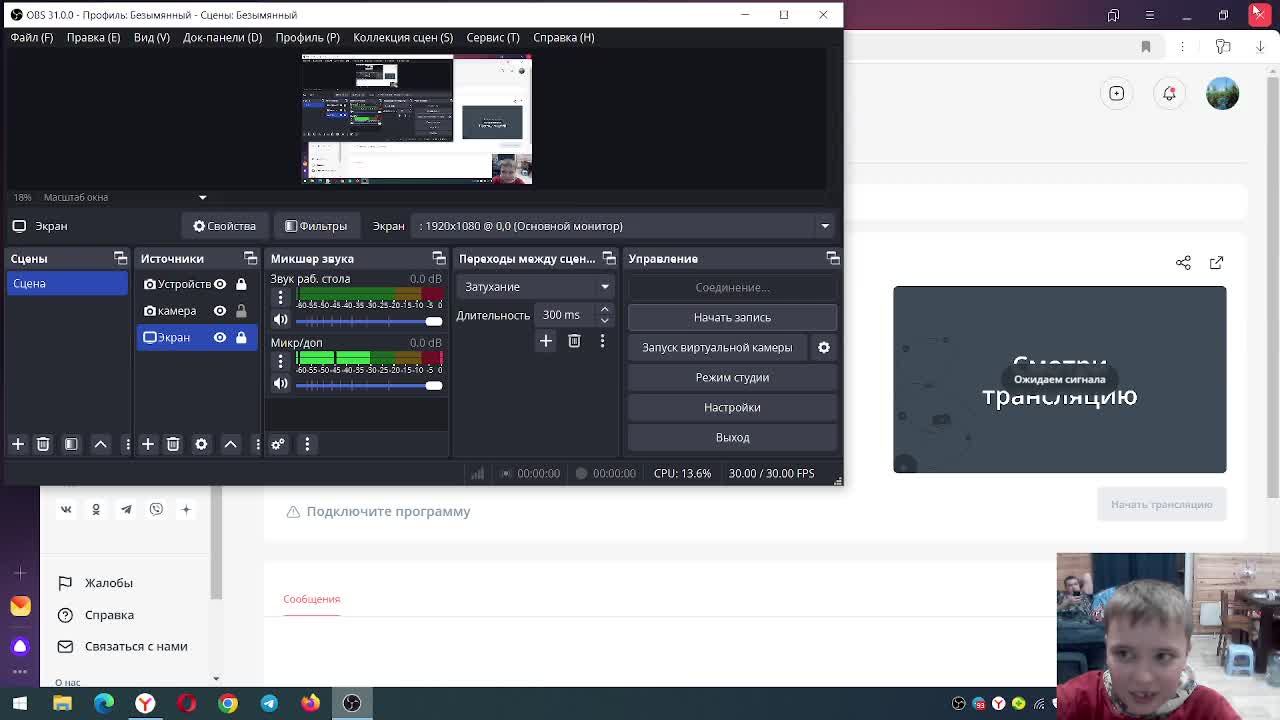Screen dimensions: 1280x720
Task: Click Начать запись button
Action: coord(732,317)
